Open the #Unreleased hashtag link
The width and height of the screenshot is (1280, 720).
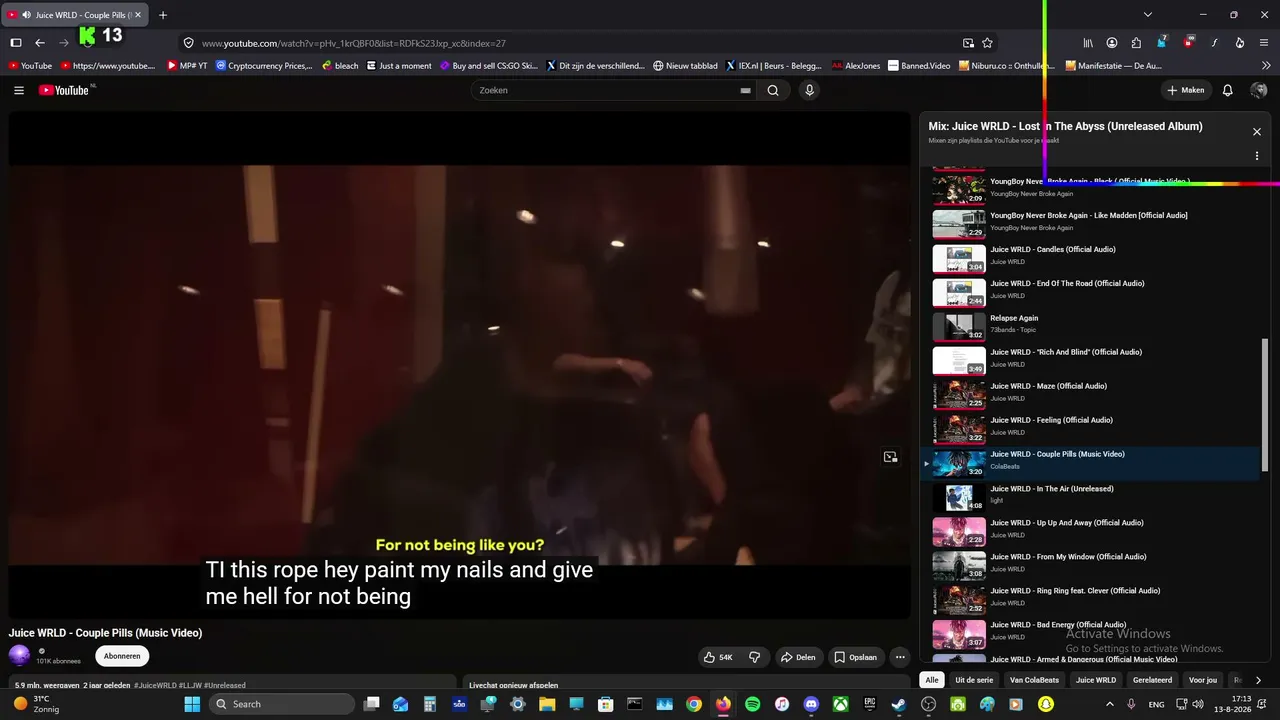[x=224, y=685]
